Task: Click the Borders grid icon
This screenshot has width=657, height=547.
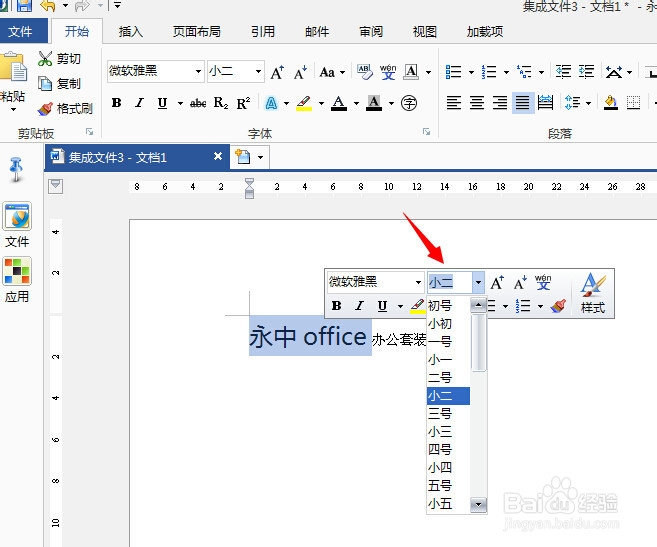Action: click(633, 103)
